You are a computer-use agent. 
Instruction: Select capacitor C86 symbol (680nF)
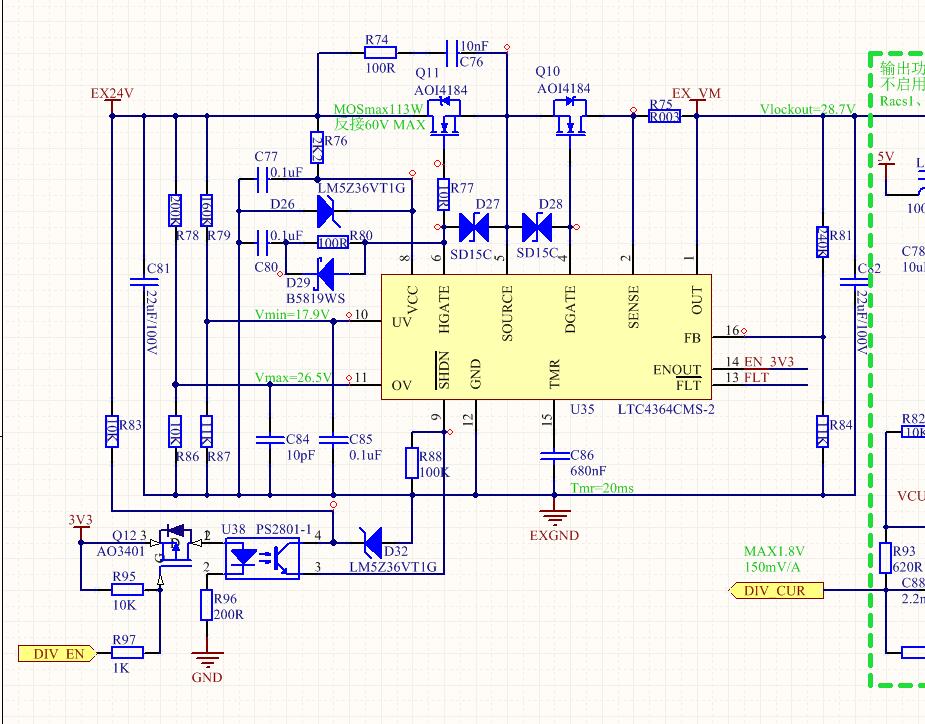[554, 456]
